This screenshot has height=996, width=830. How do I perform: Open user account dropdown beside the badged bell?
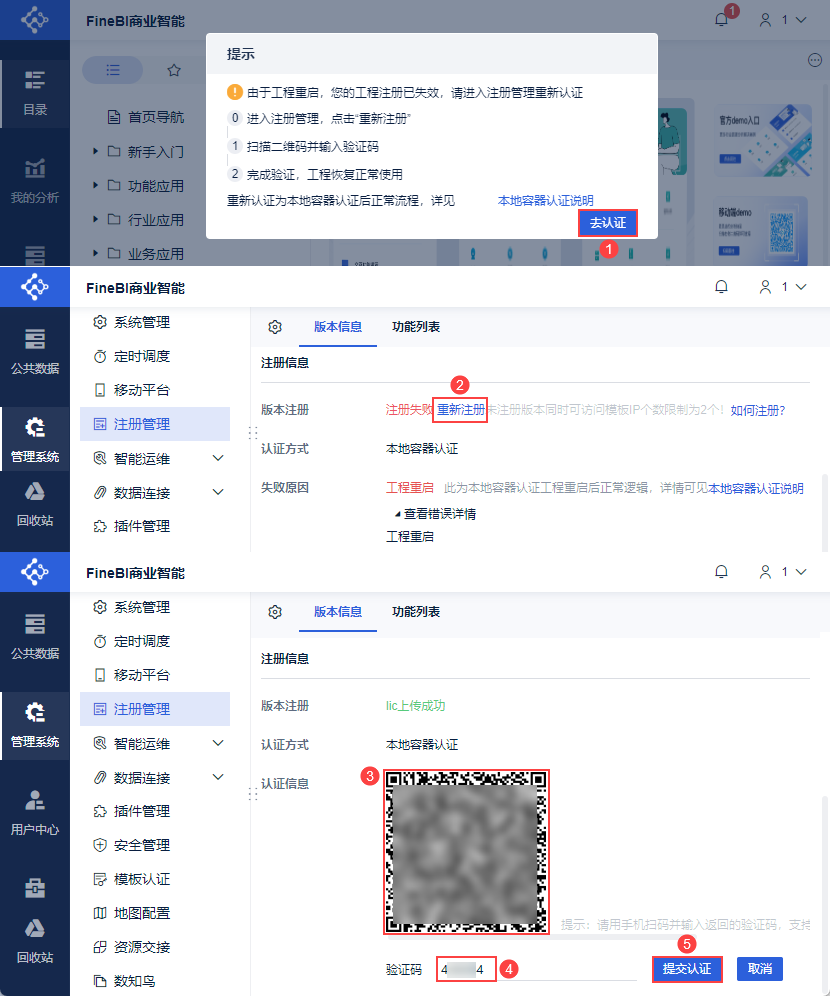[x=783, y=20]
